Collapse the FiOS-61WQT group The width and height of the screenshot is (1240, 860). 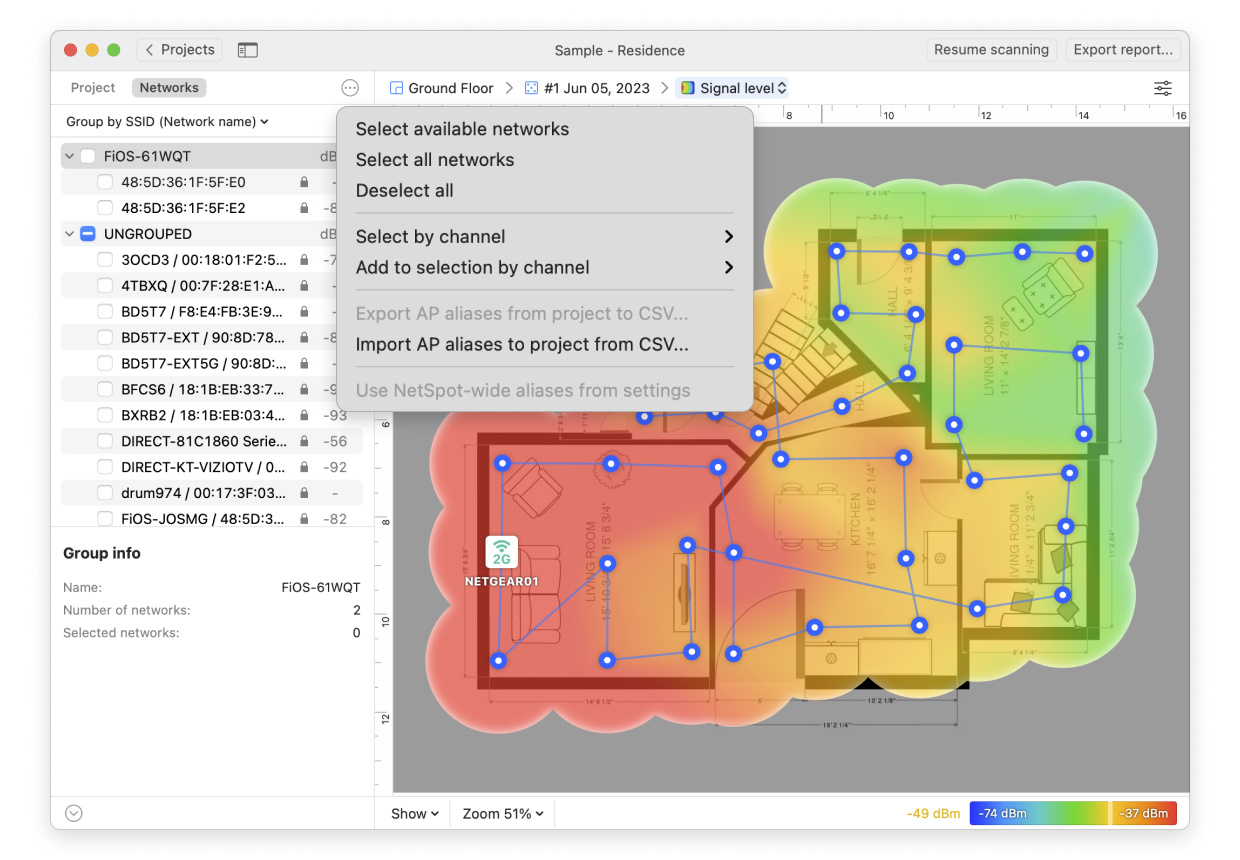70,156
